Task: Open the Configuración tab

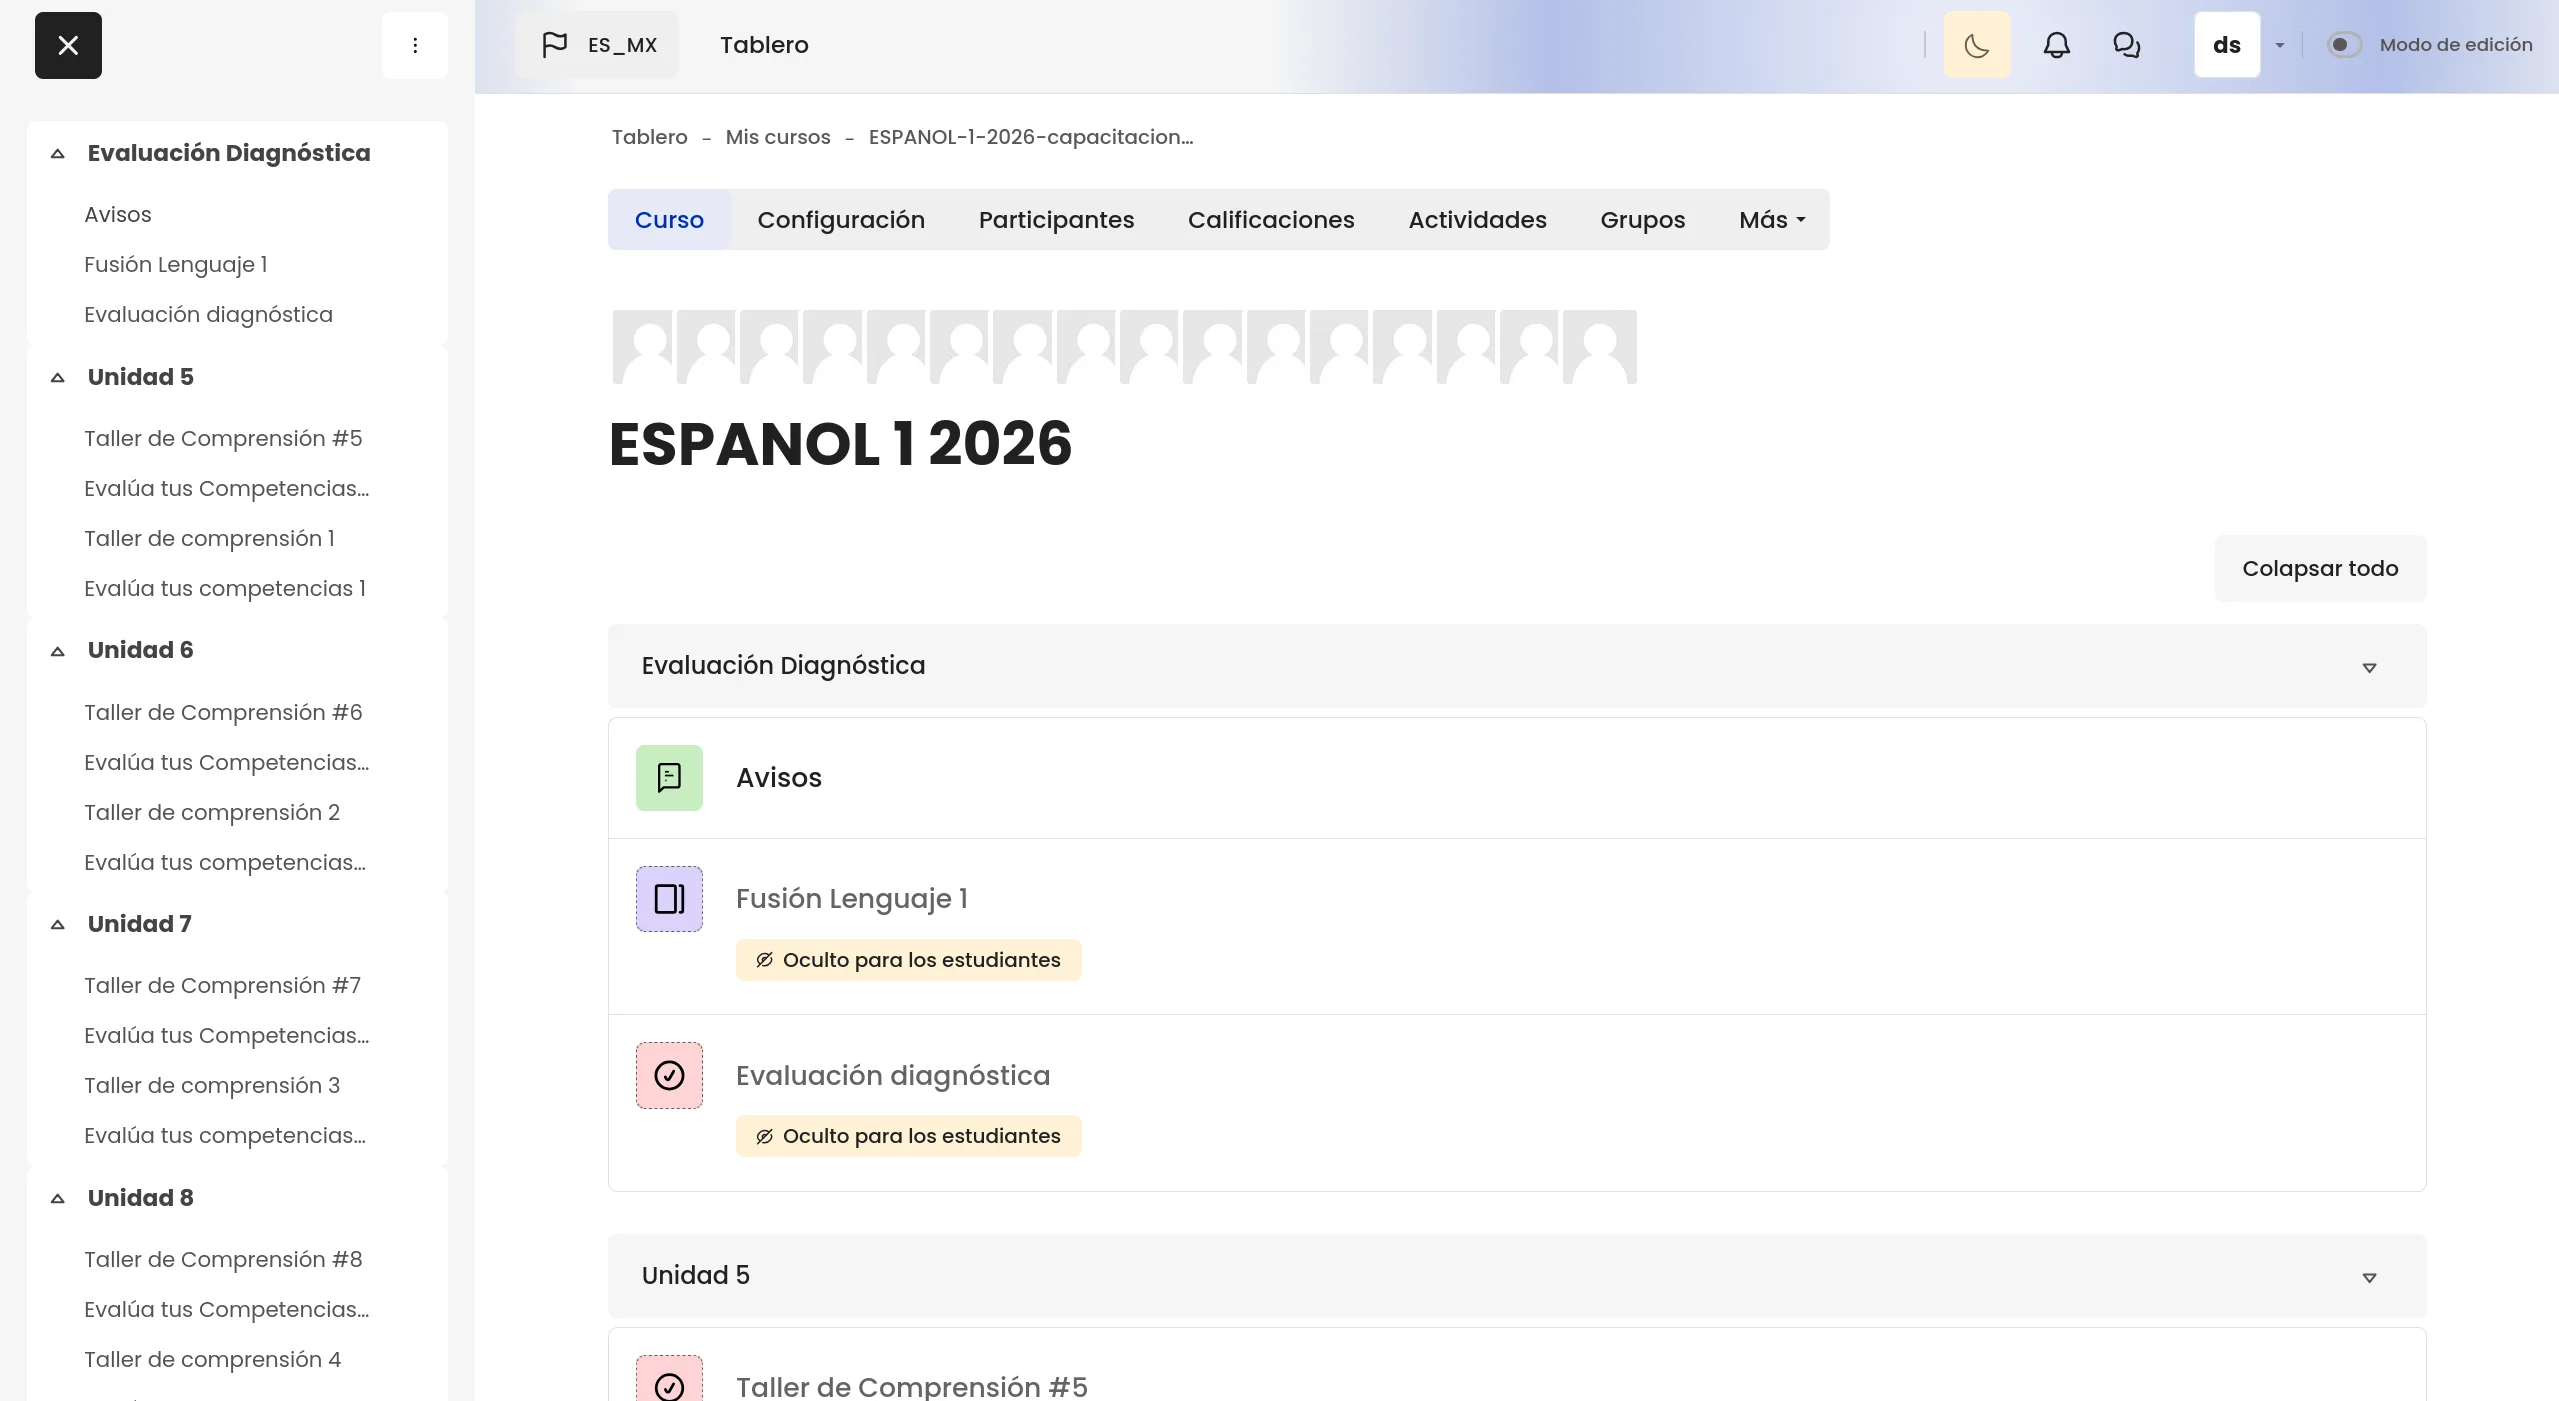Action: pyautogui.click(x=841, y=220)
